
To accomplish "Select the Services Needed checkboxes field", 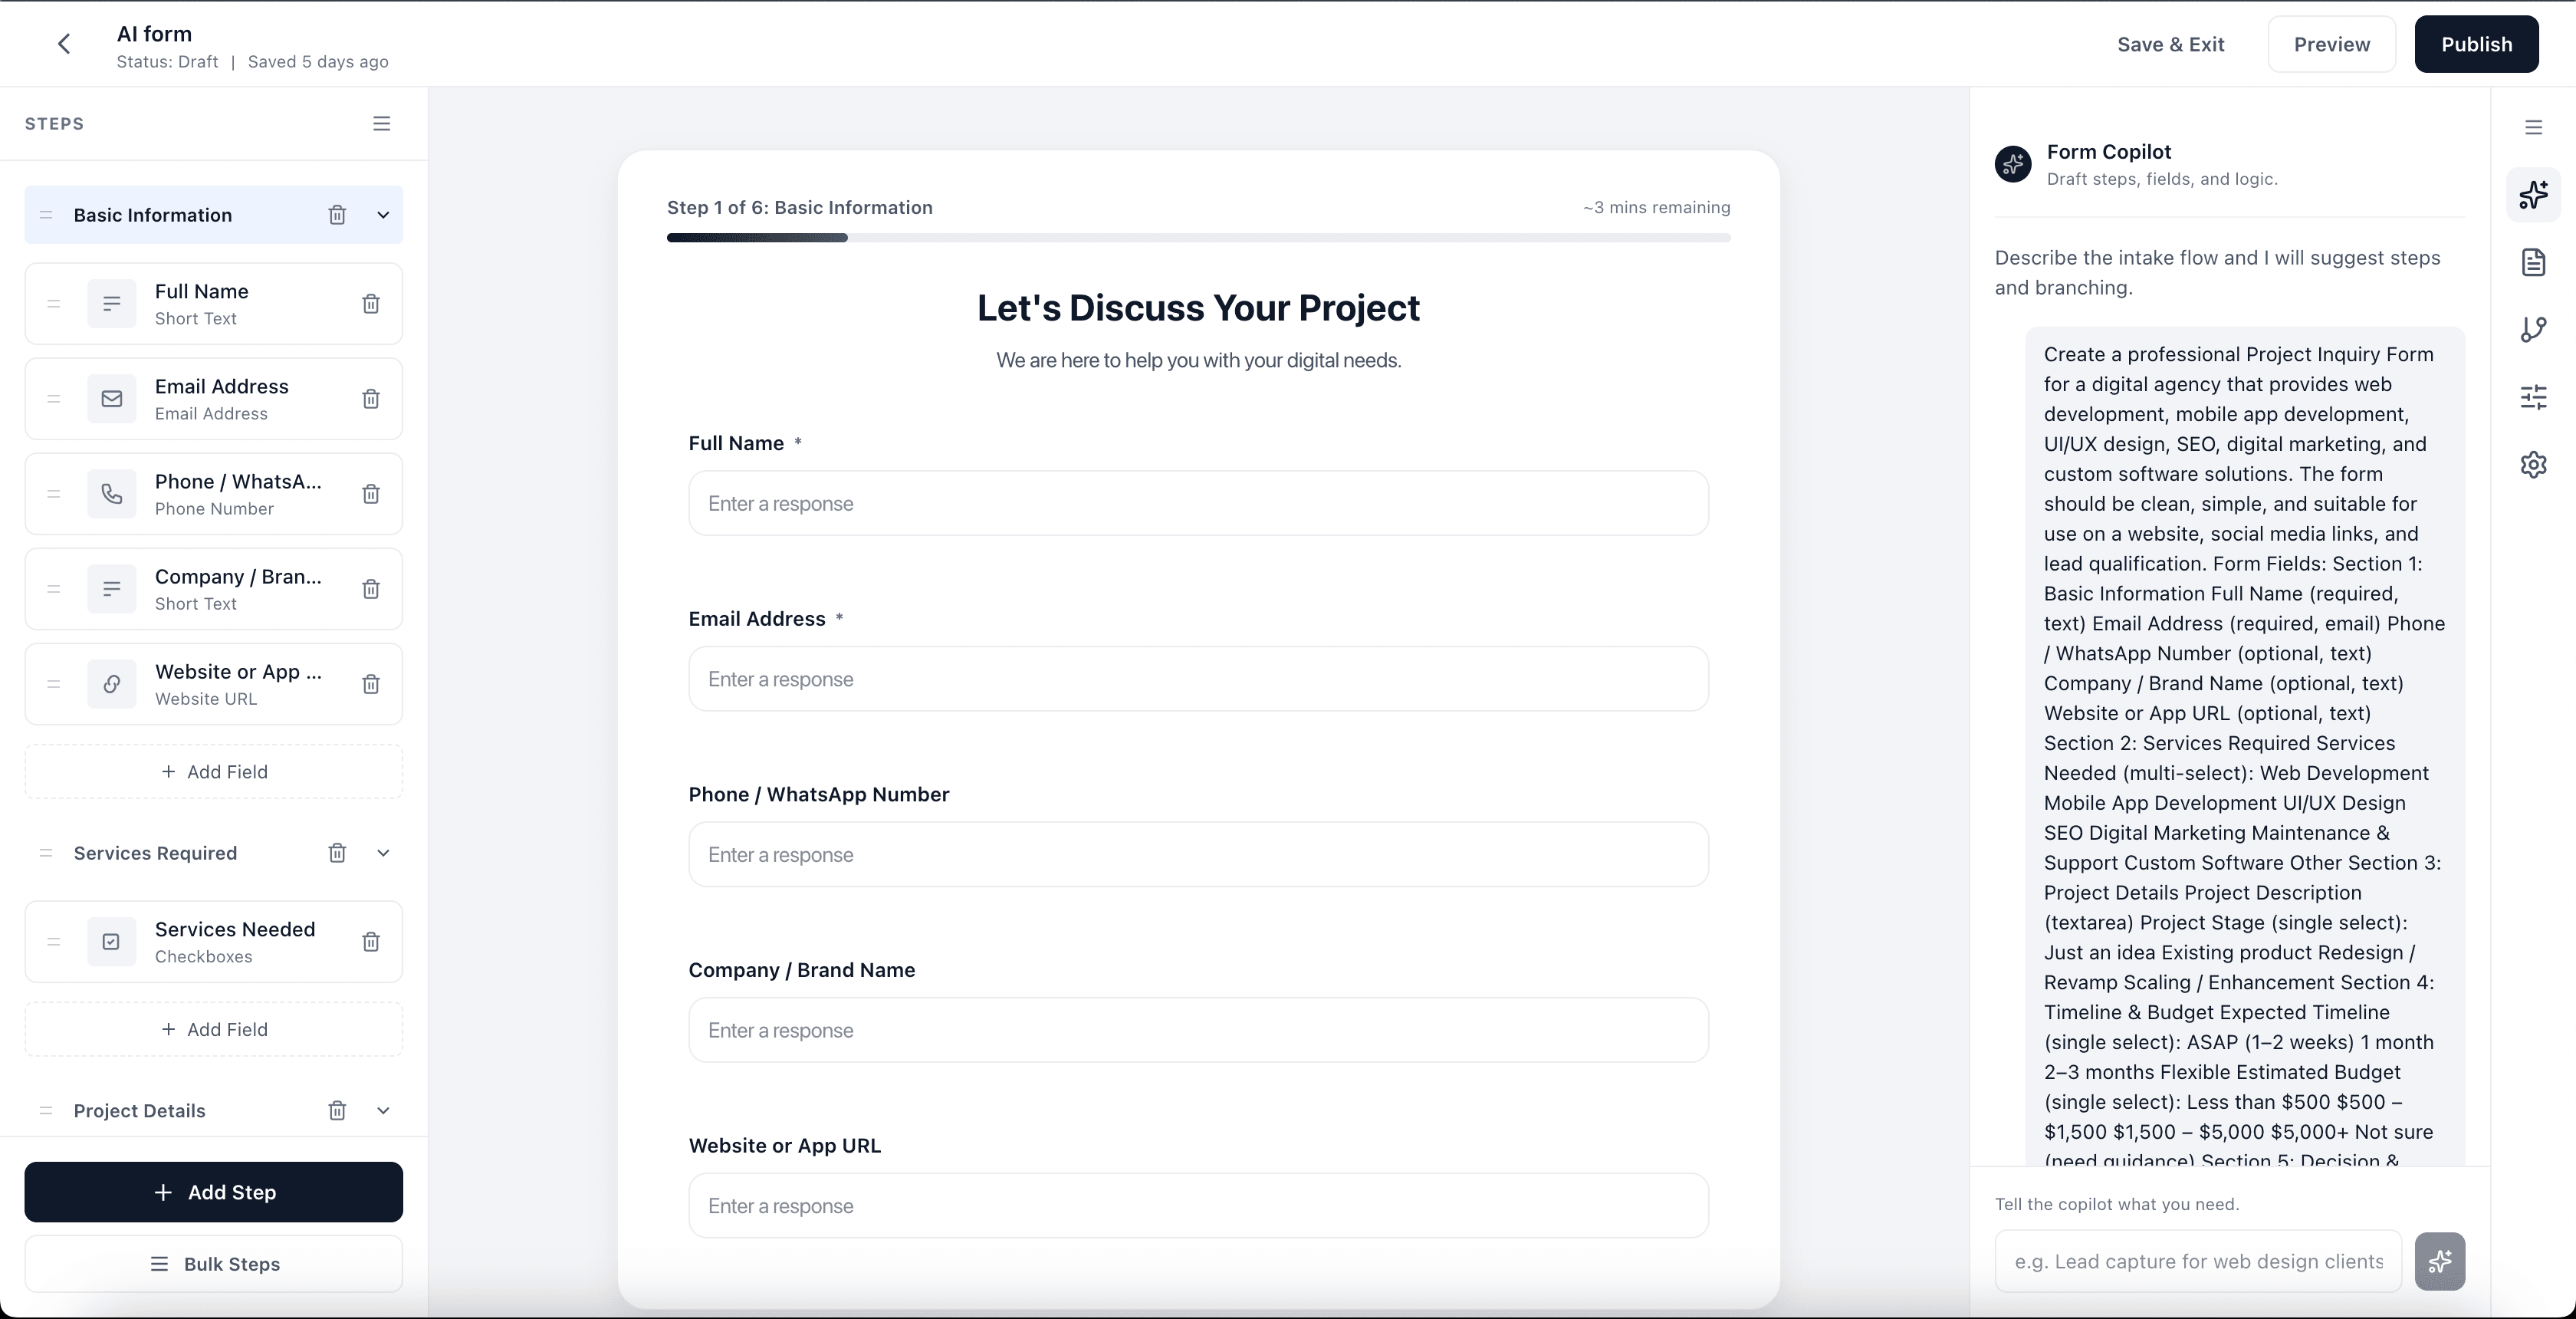I will pyautogui.click(x=214, y=941).
